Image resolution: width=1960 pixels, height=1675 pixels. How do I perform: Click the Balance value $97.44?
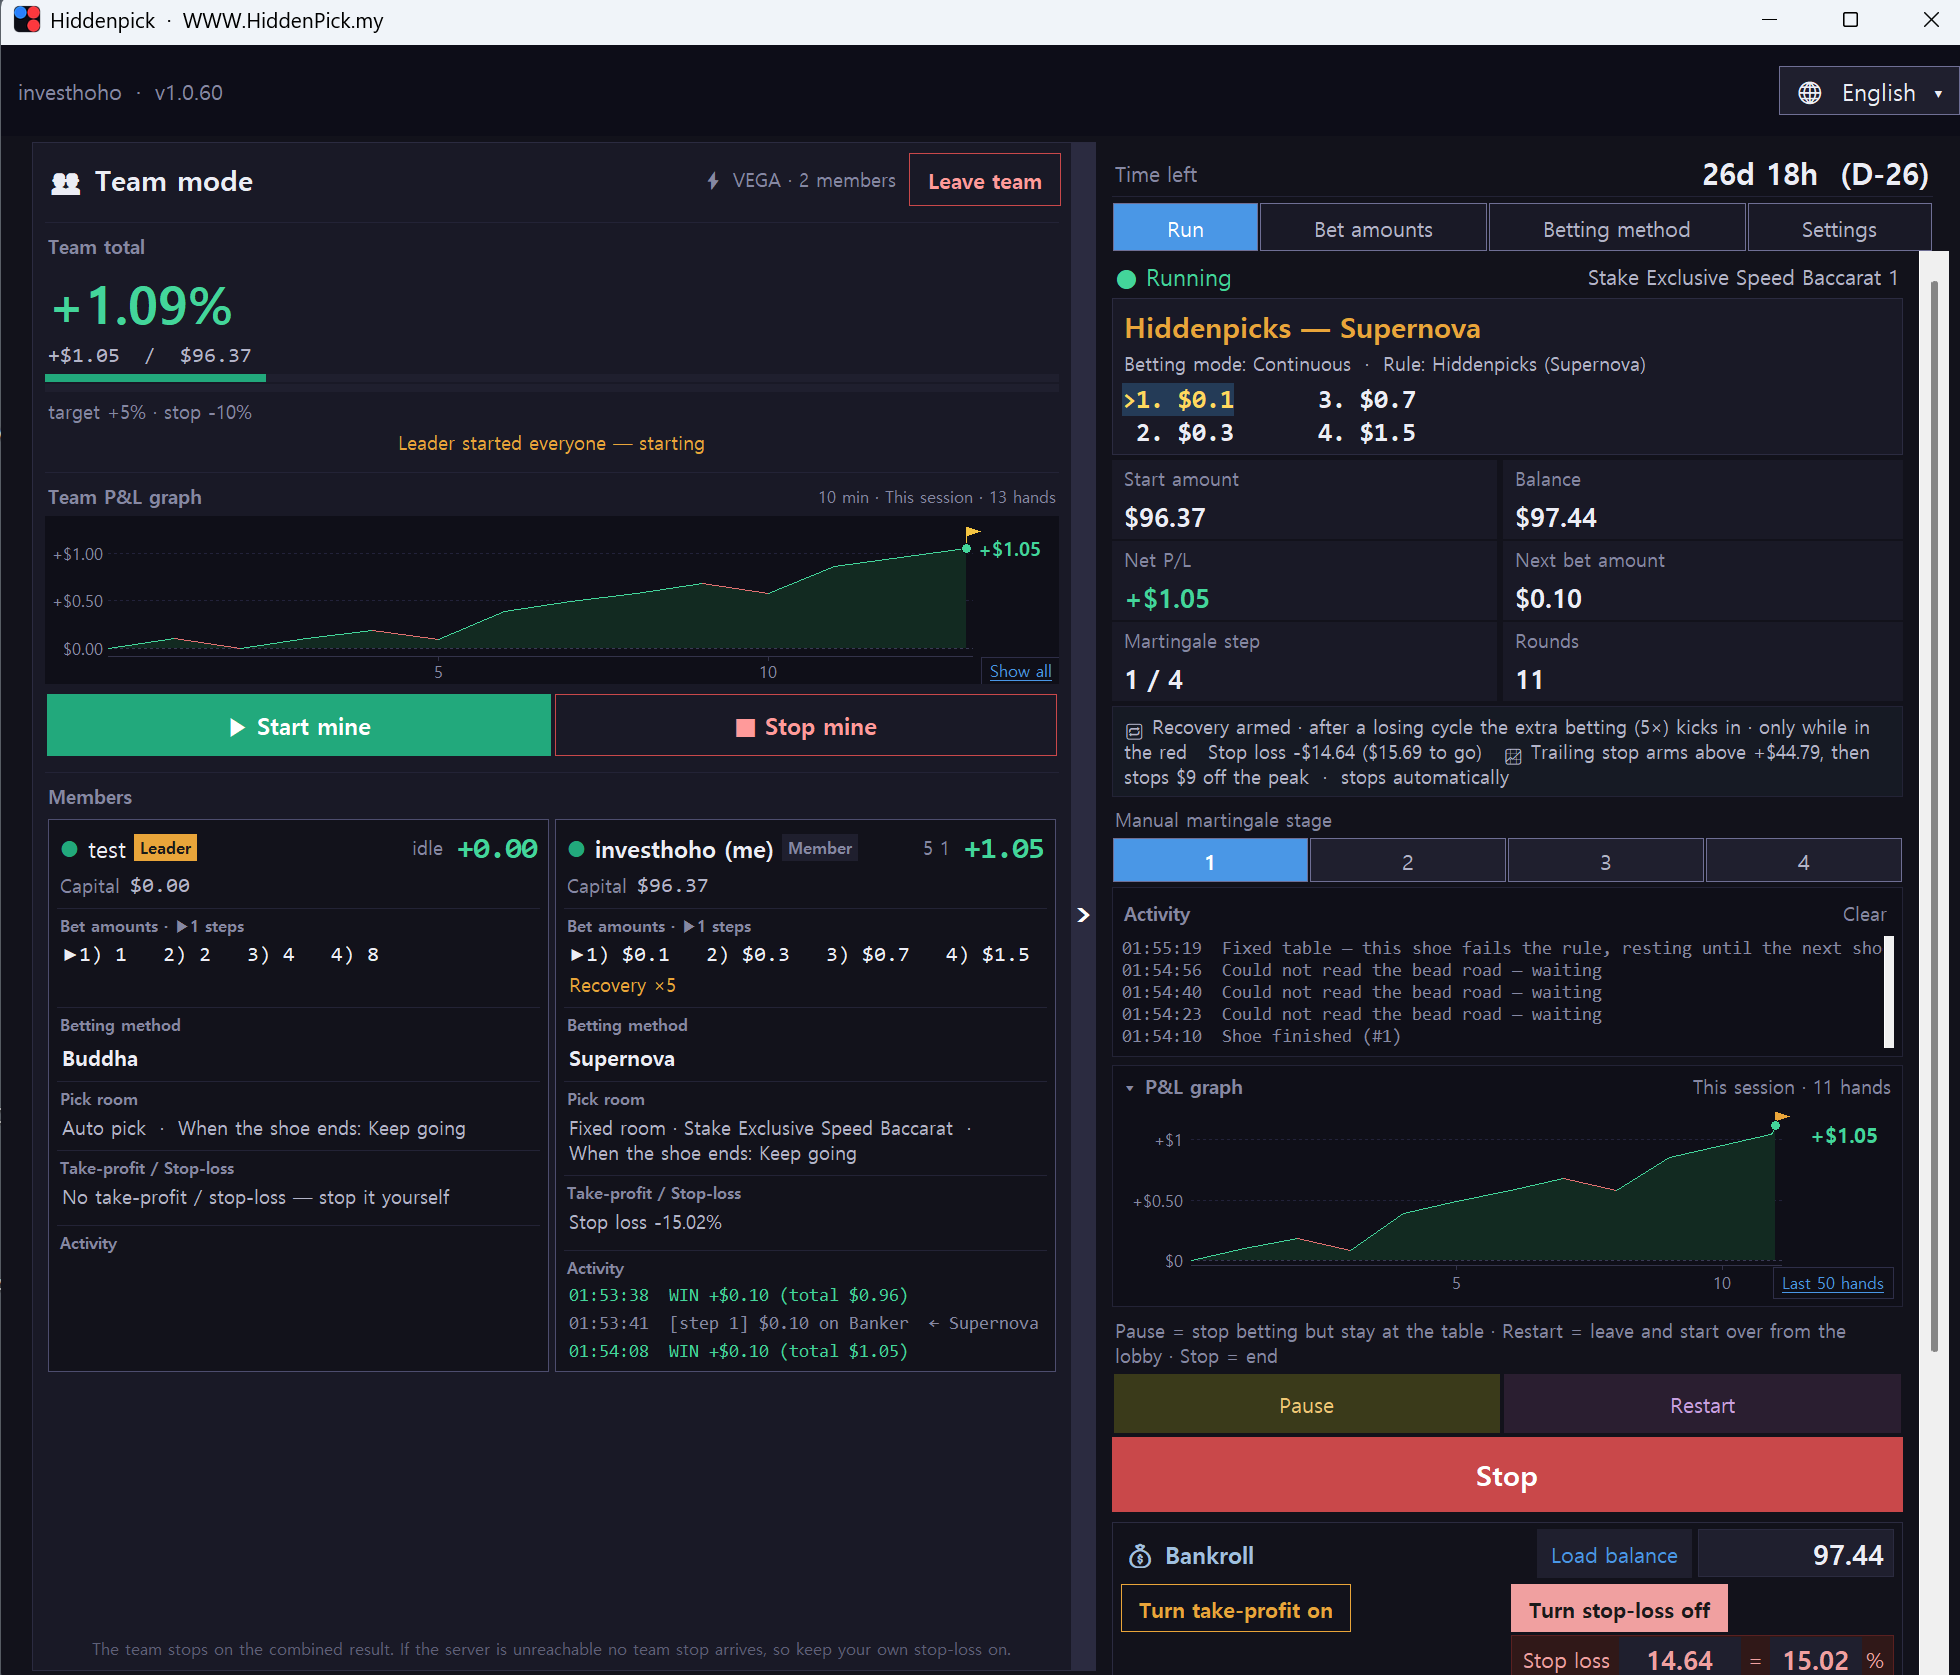[x=1556, y=517]
